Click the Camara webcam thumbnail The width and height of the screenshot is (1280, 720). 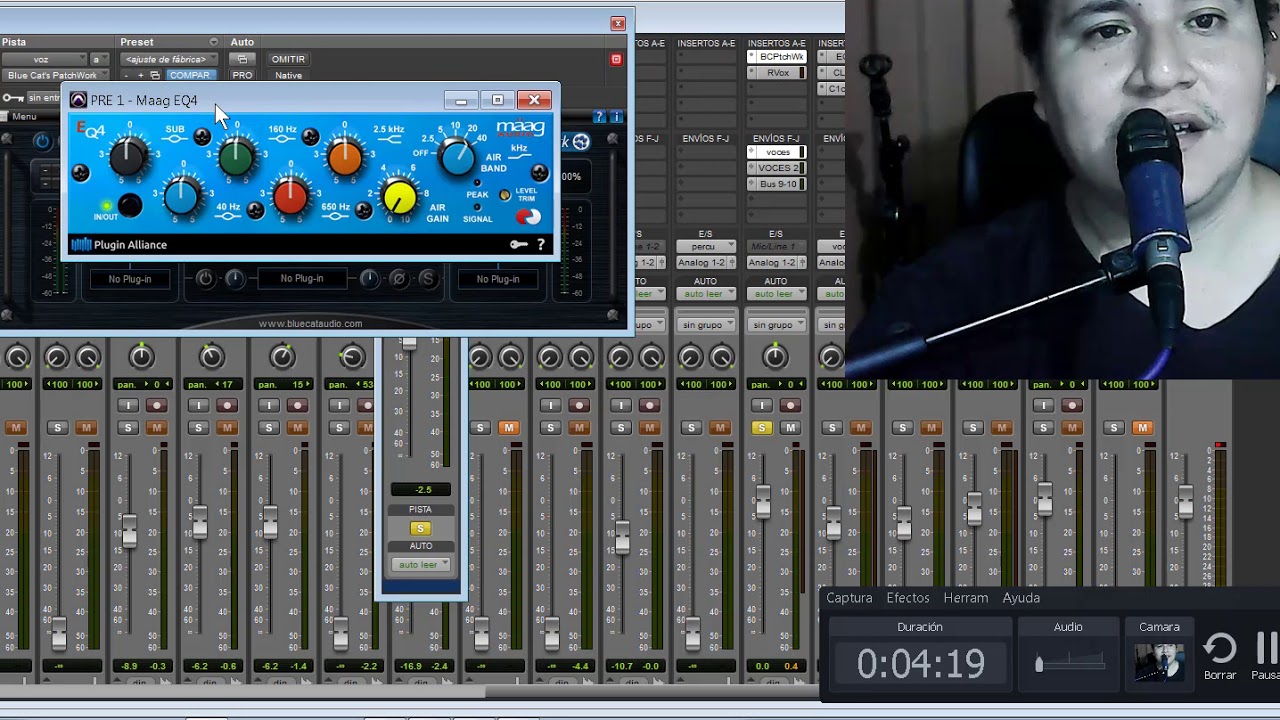(x=1159, y=662)
